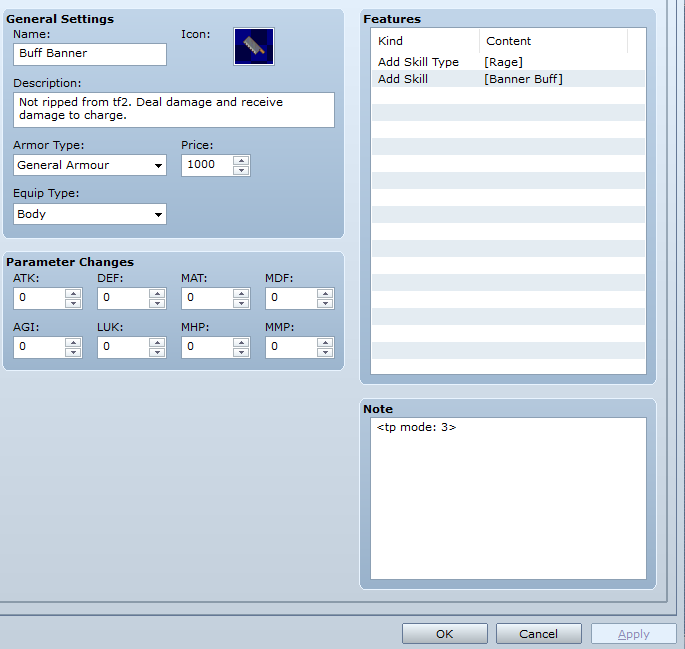Increase the LUK parameter value
This screenshot has height=649, width=685.
click(157, 342)
